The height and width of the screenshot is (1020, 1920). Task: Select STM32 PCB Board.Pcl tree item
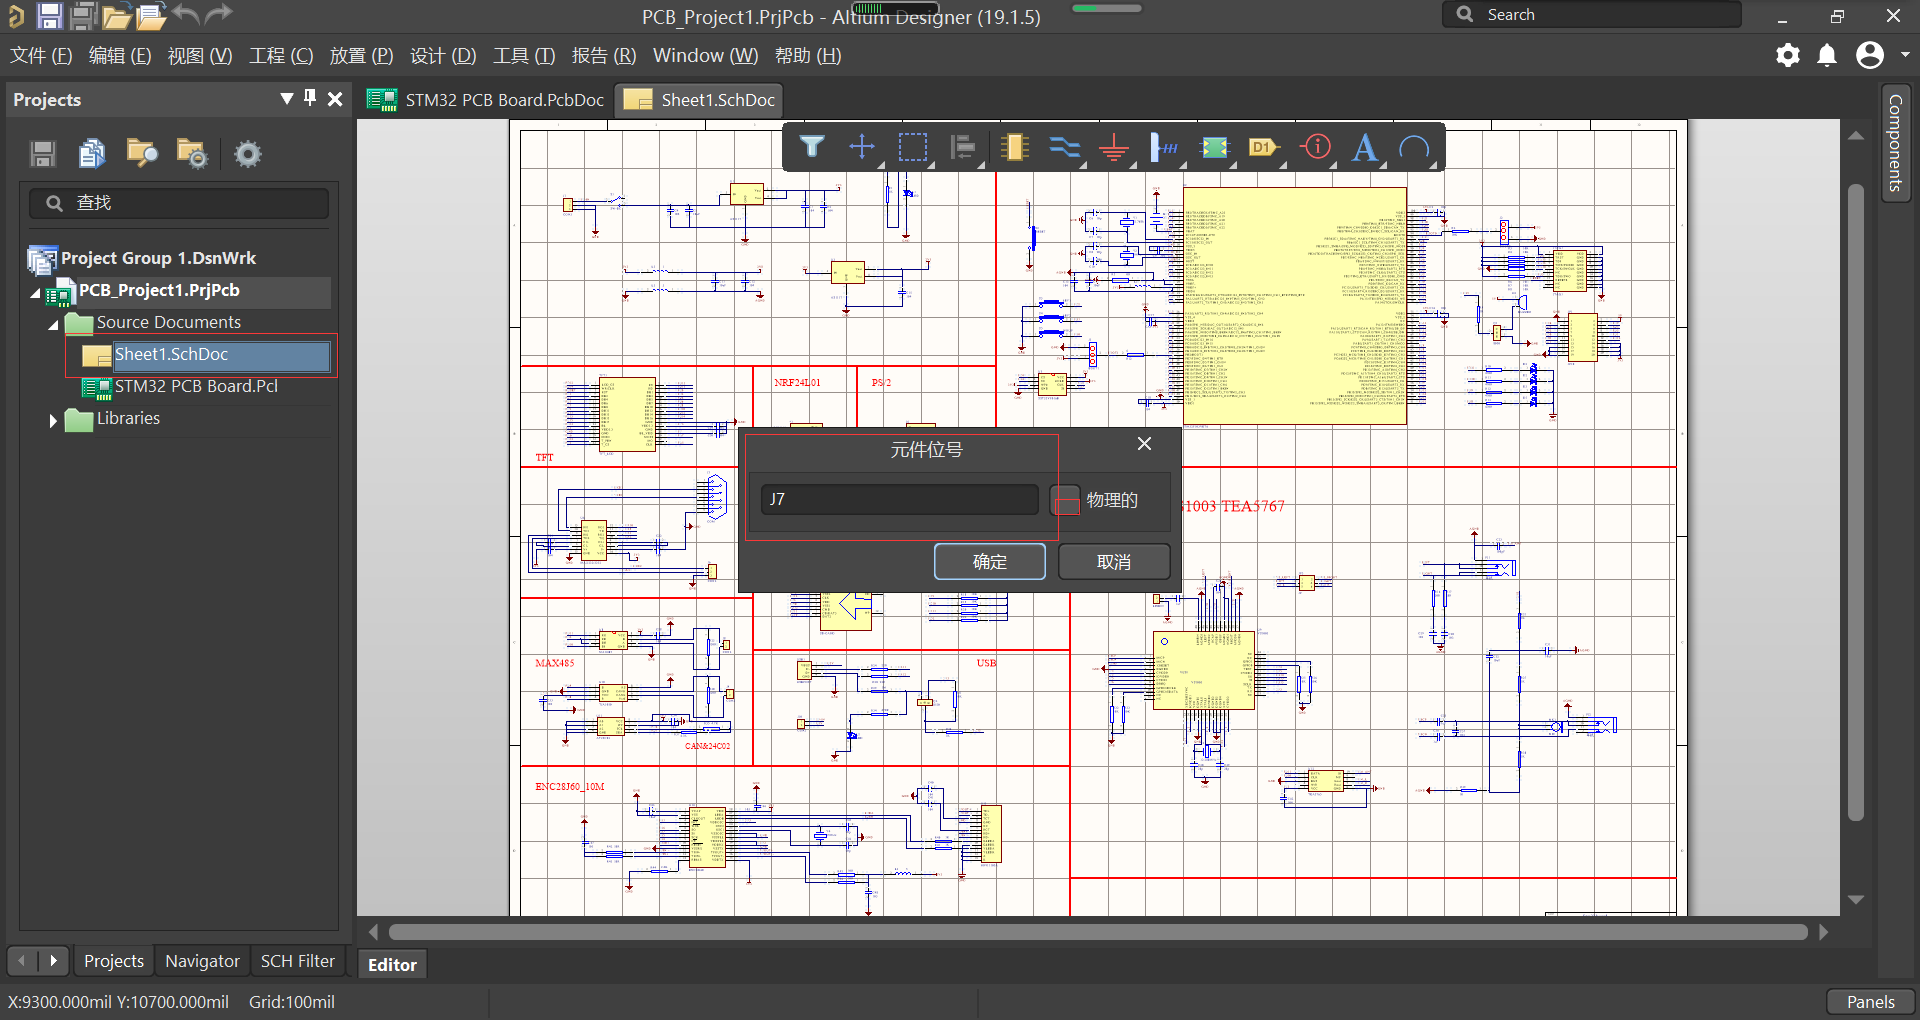(195, 387)
